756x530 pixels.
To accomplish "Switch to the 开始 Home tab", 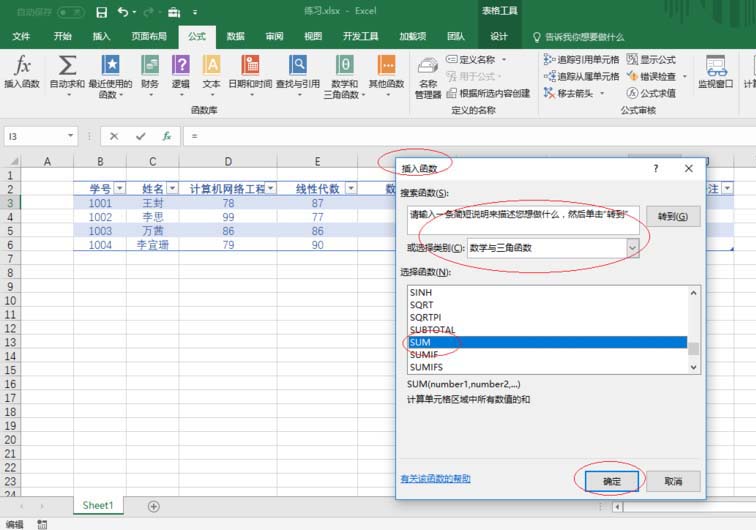I will (x=63, y=36).
